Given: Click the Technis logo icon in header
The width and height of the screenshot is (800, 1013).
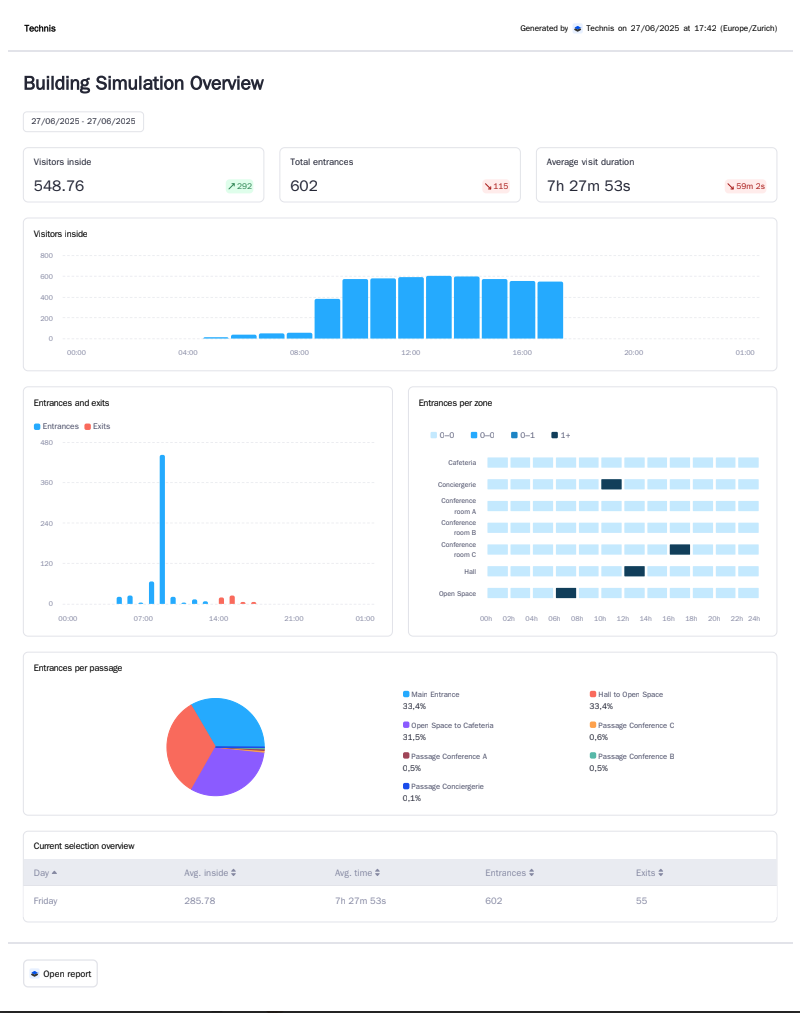Looking at the screenshot, I should (578, 29).
